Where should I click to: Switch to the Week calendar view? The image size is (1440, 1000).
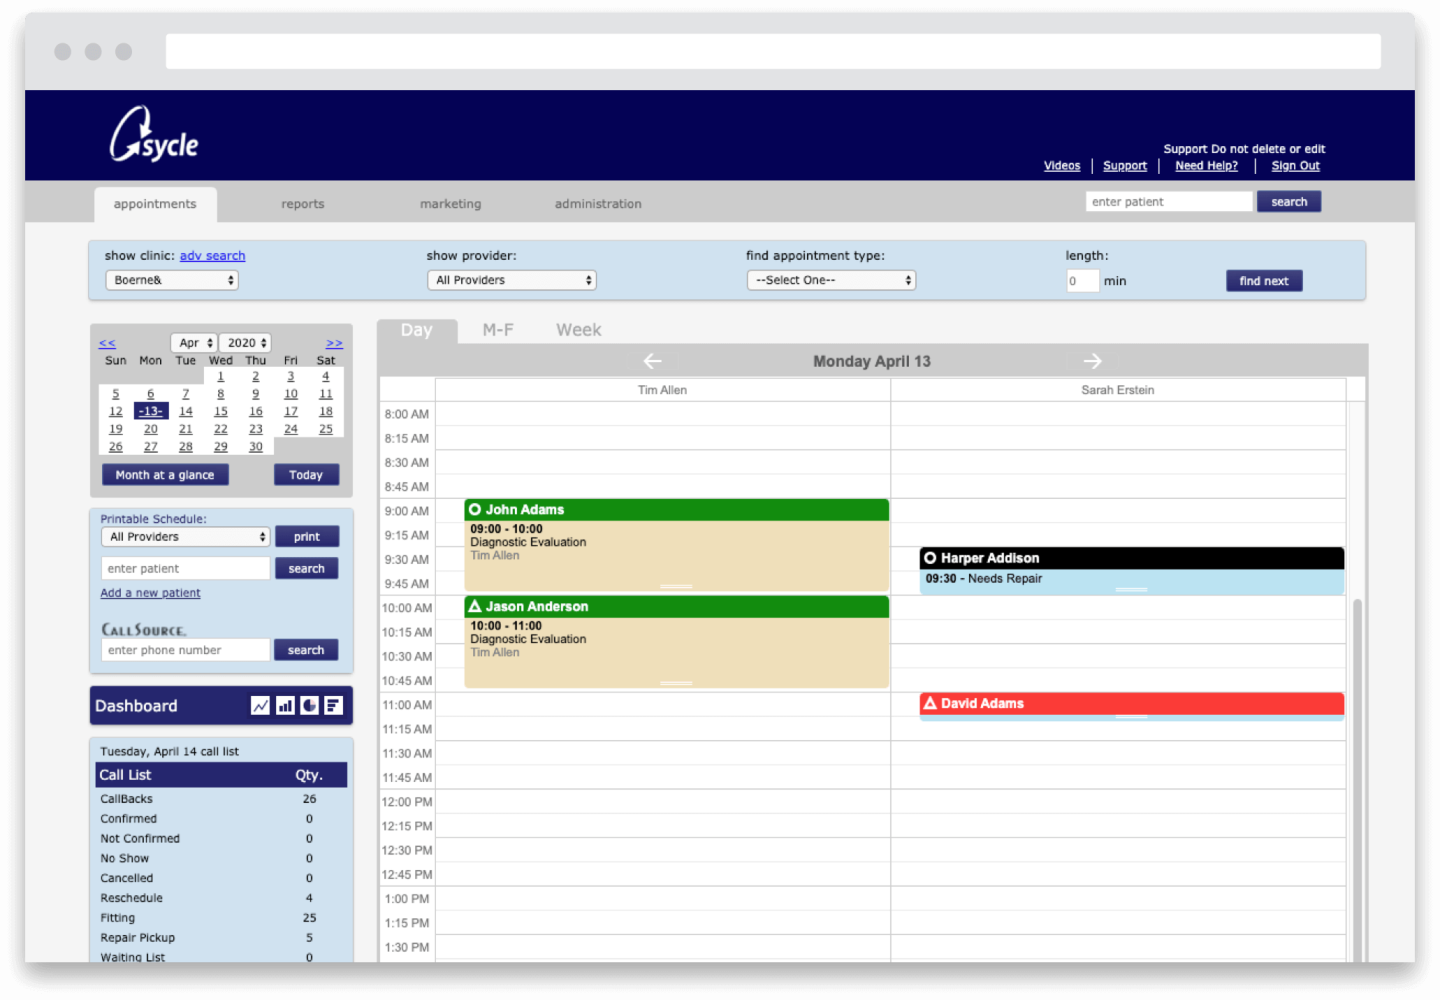point(578,329)
